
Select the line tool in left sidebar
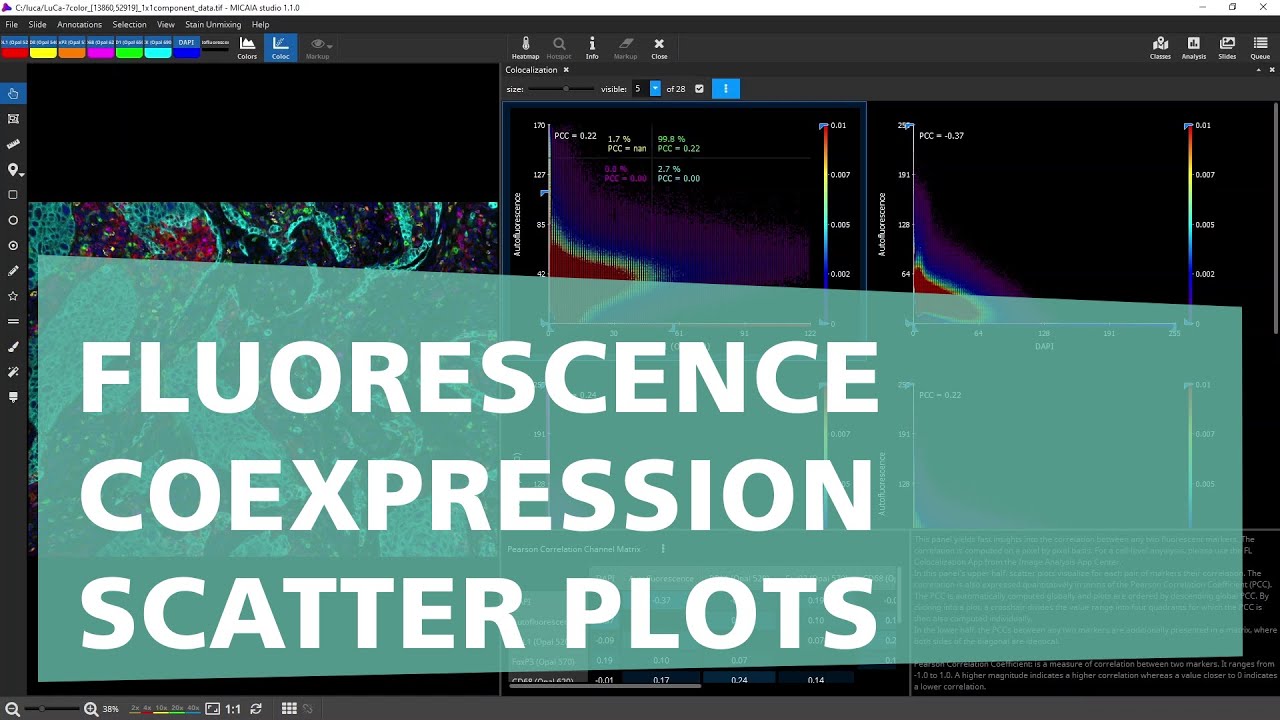pos(13,321)
